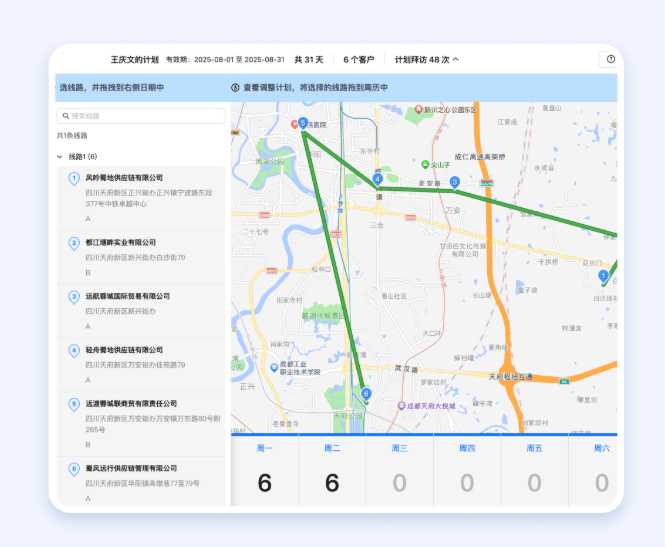Image resolution: width=665 pixels, height=547 pixels.
Task: Click list pin icon number 3
Action: click(x=74, y=297)
